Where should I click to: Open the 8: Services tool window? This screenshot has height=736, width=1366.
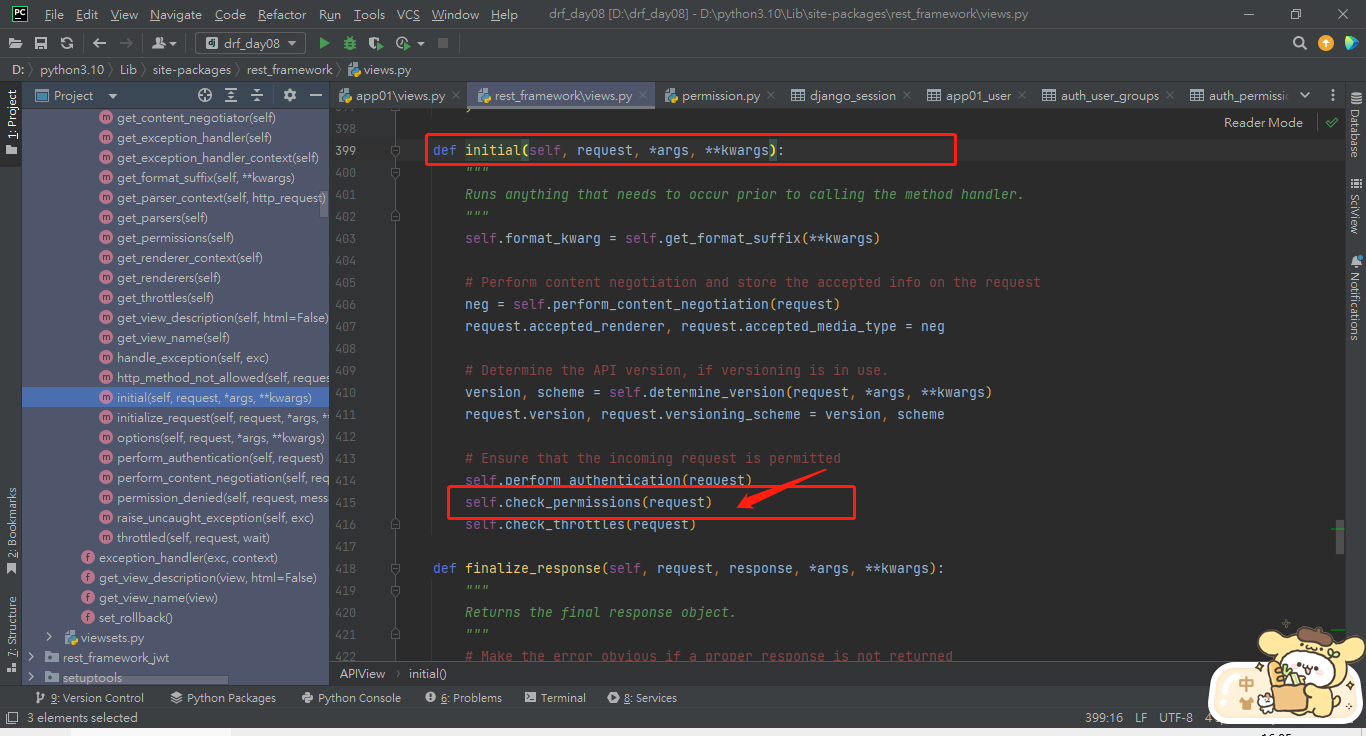pyautogui.click(x=641, y=697)
